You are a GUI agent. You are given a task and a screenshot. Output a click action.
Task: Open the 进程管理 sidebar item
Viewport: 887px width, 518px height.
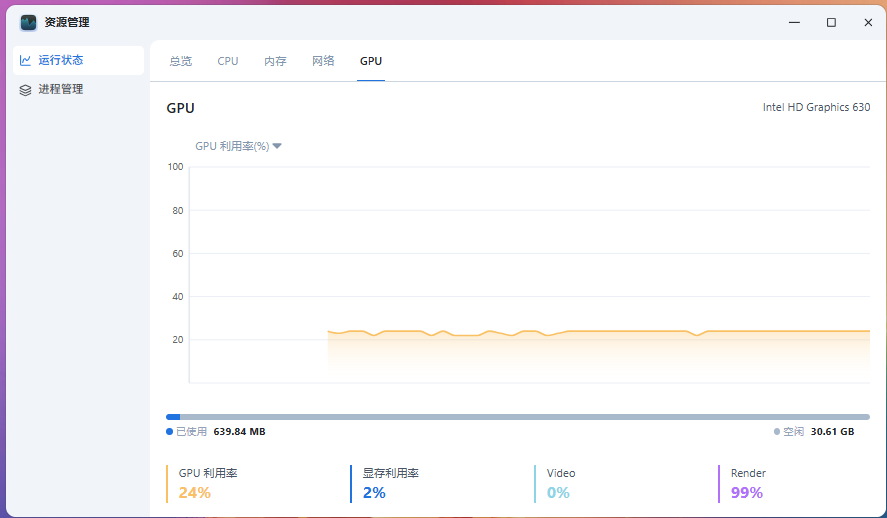[79, 89]
